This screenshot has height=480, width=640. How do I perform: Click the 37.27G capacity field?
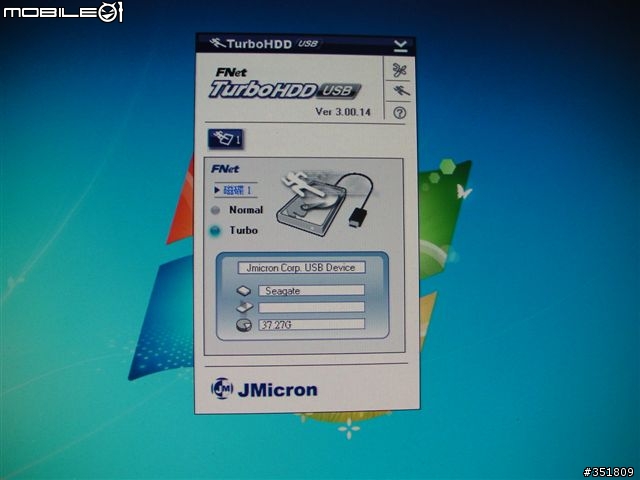click(311, 324)
